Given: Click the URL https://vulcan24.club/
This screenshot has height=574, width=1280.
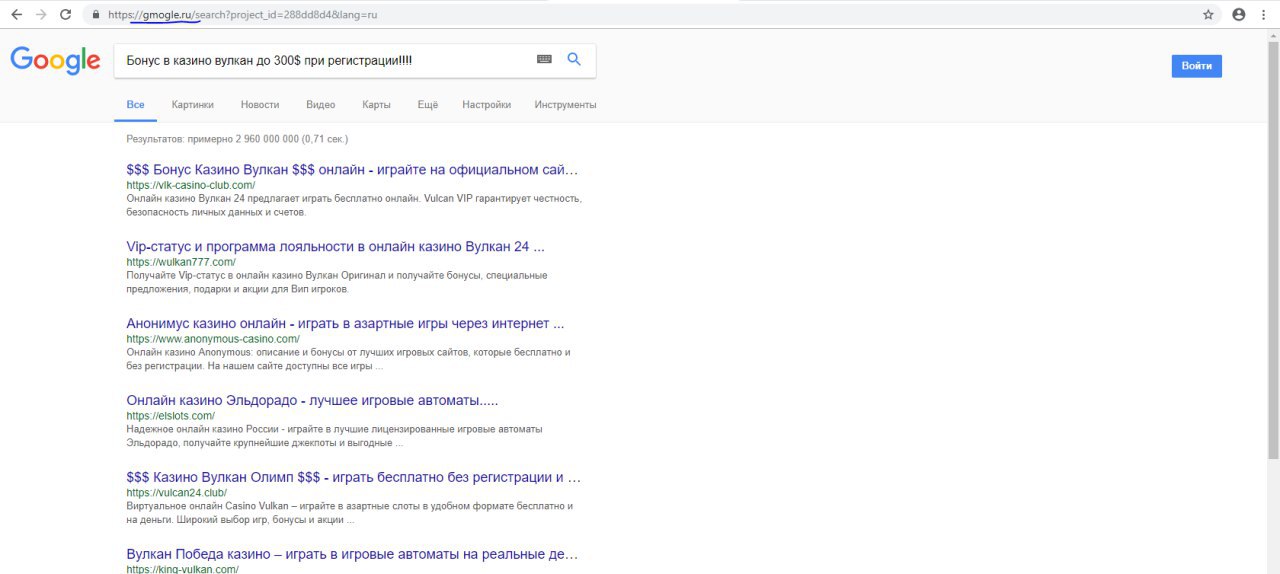Looking at the screenshot, I should tap(176, 493).
